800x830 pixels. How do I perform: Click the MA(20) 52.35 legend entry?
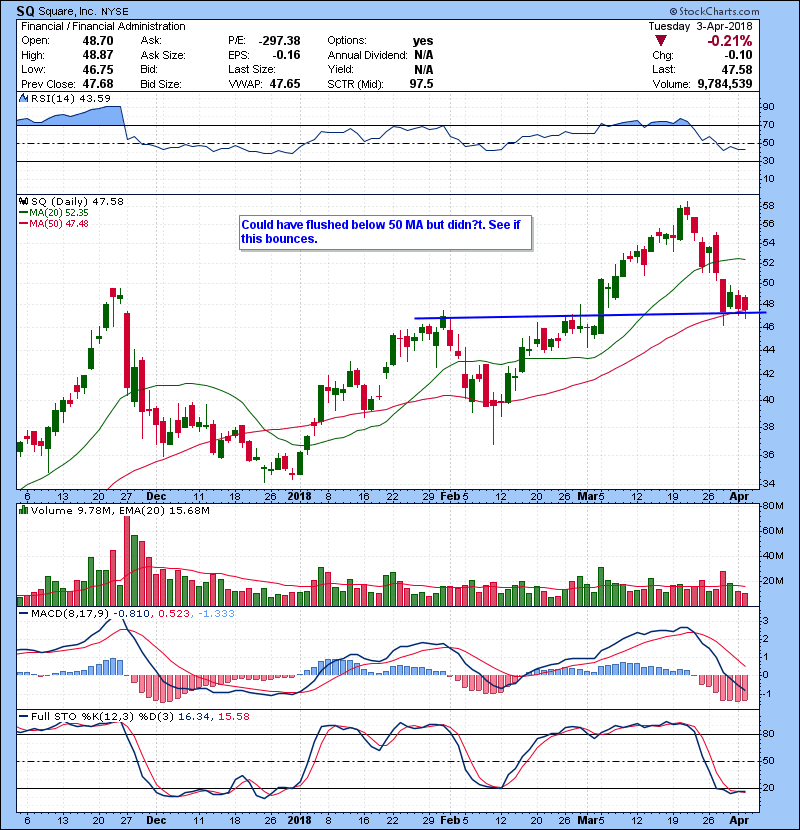53,212
